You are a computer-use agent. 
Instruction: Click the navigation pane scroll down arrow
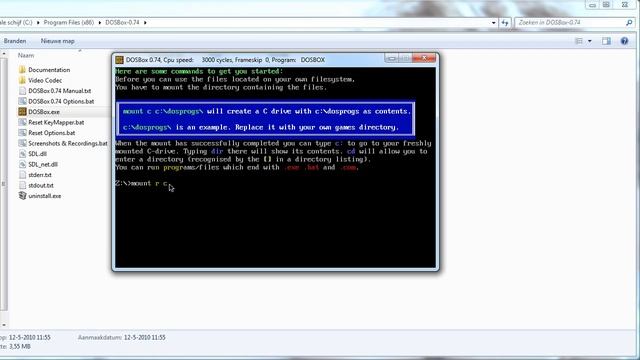(4, 325)
